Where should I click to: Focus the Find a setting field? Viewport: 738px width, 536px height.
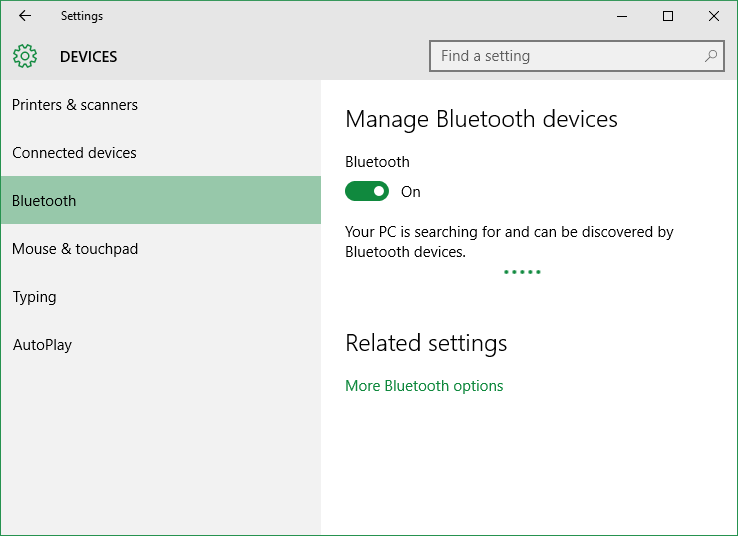click(x=577, y=56)
